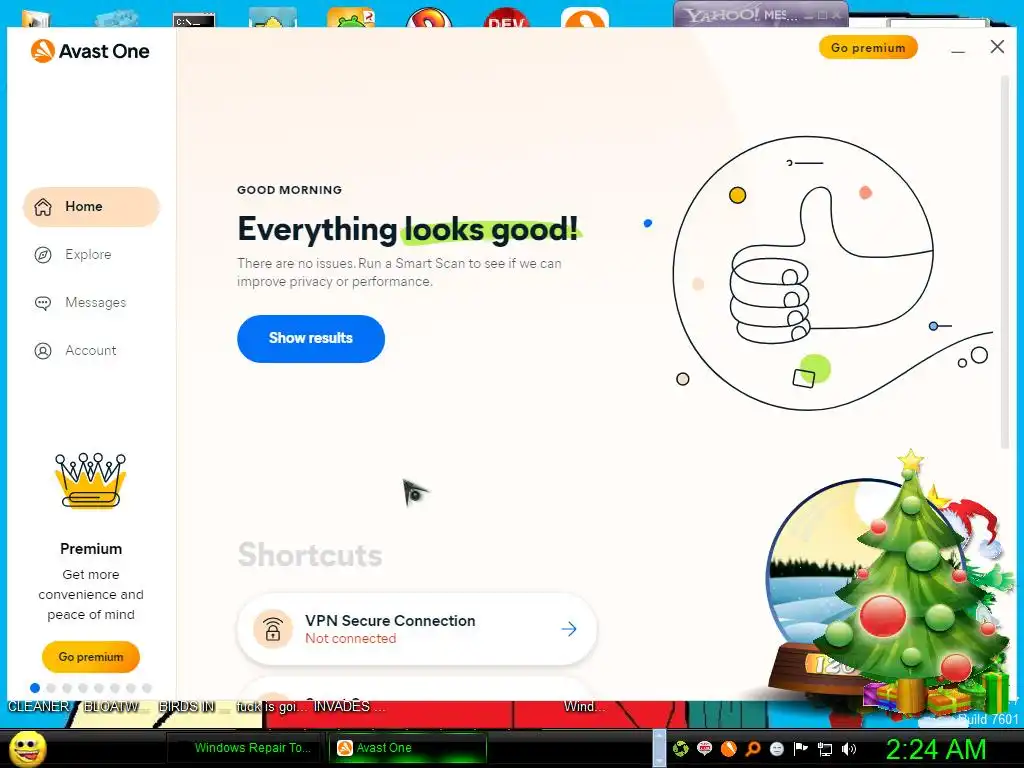The height and width of the screenshot is (768, 1024).
Task: Open the Messages section
Action: point(80,302)
